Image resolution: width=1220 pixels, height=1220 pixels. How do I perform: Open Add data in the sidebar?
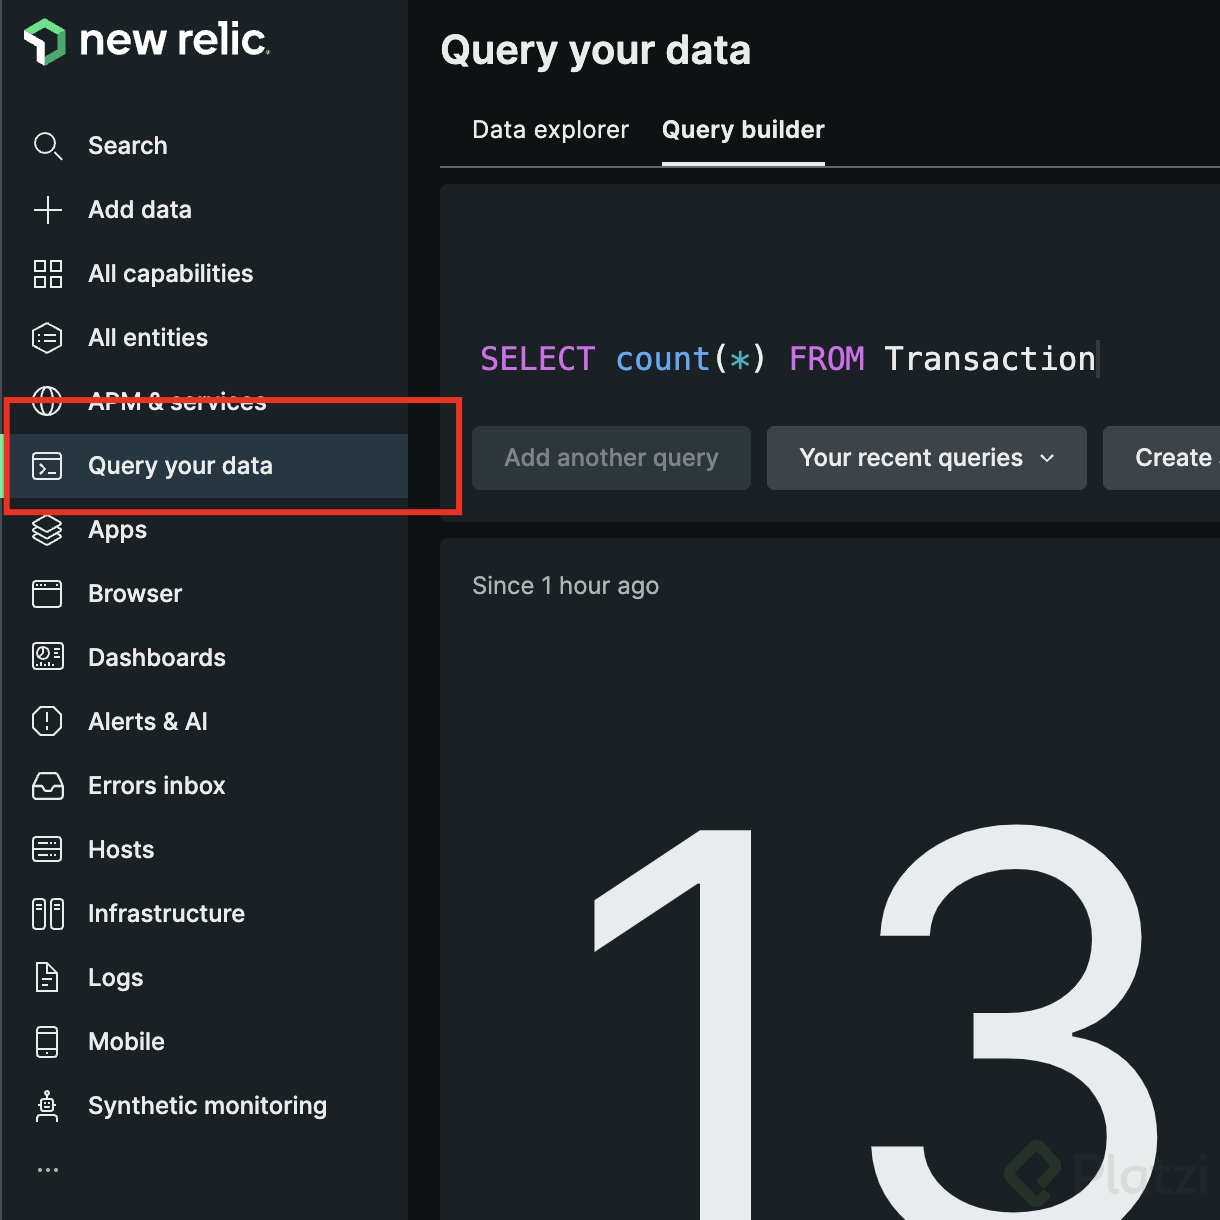(140, 210)
